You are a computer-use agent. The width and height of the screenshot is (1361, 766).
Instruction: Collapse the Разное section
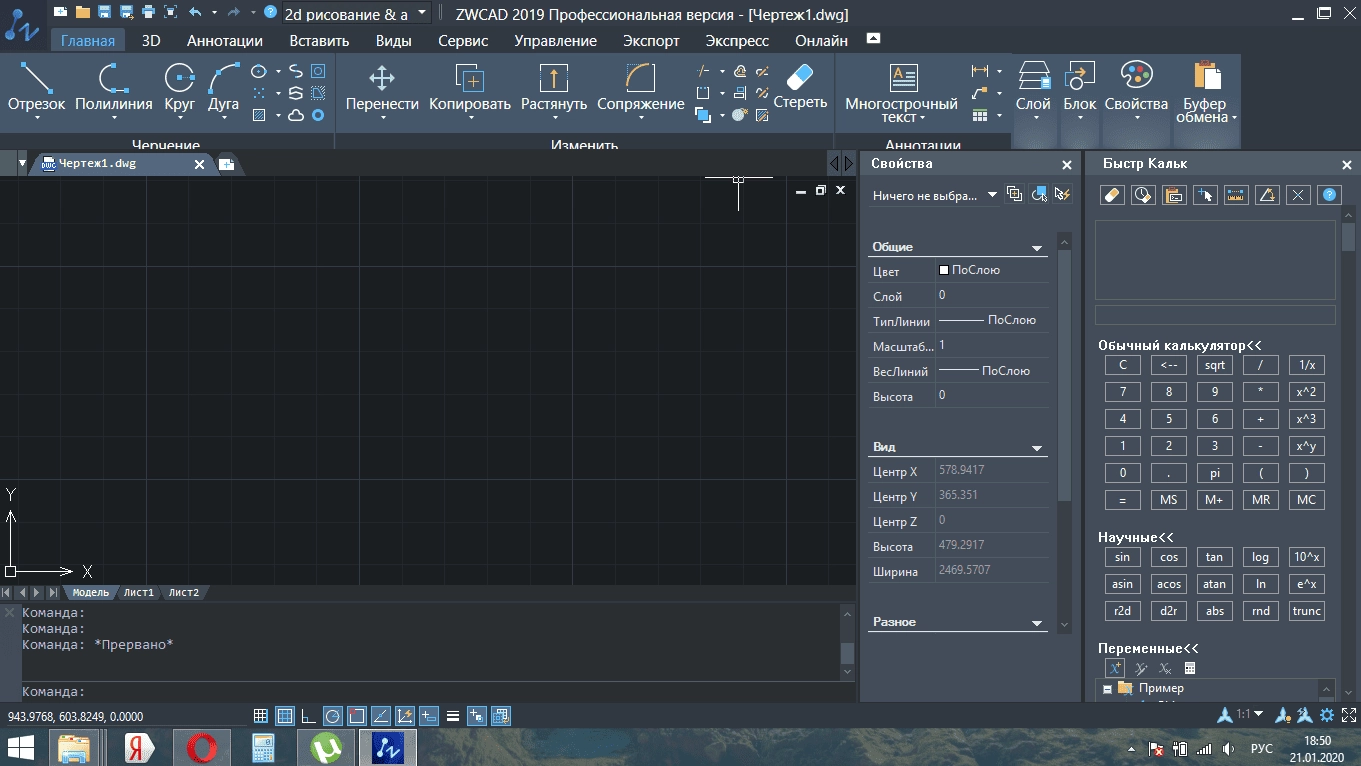[1037, 623]
